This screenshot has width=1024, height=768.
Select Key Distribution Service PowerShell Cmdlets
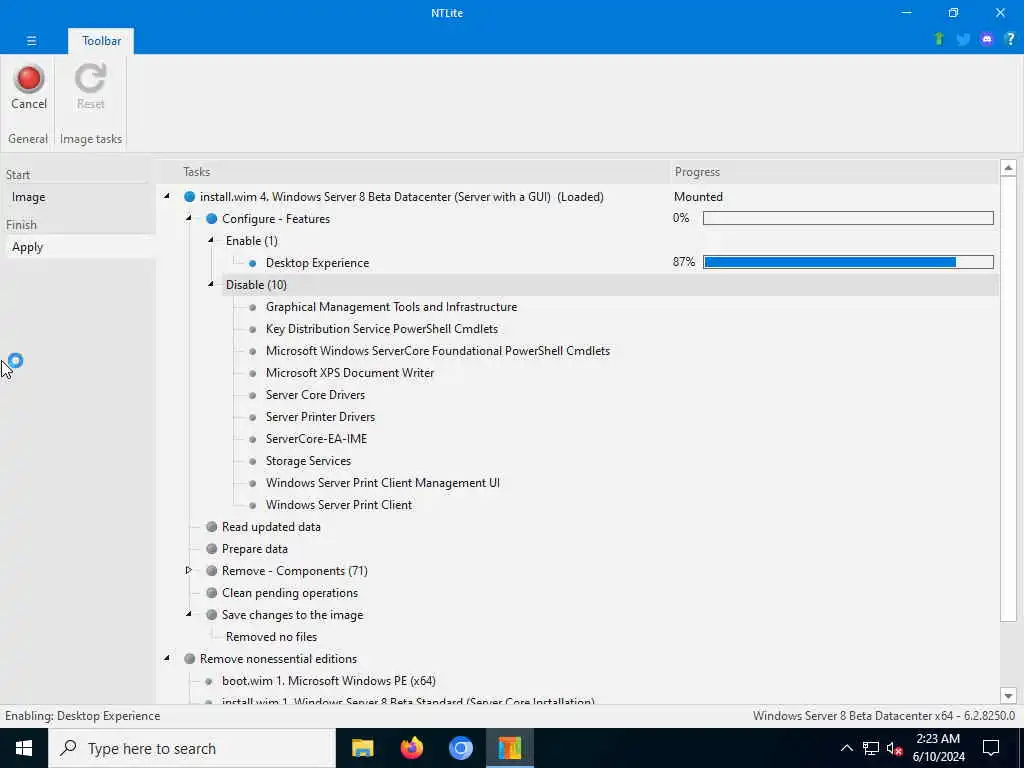tap(382, 329)
